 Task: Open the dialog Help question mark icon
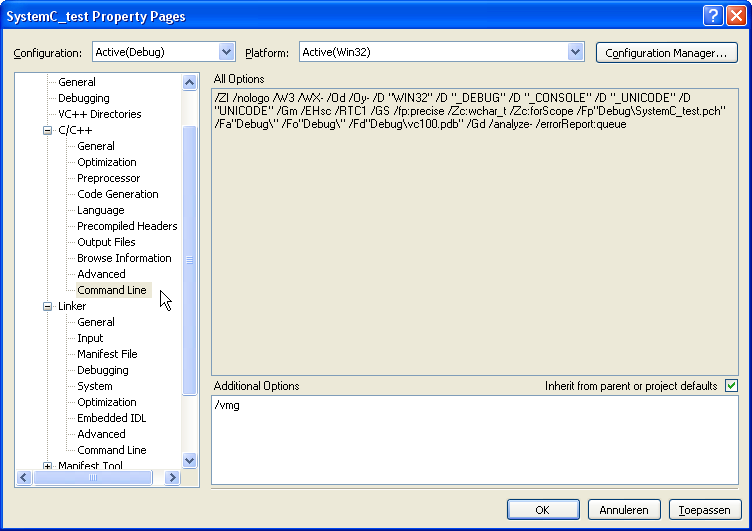(713, 15)
